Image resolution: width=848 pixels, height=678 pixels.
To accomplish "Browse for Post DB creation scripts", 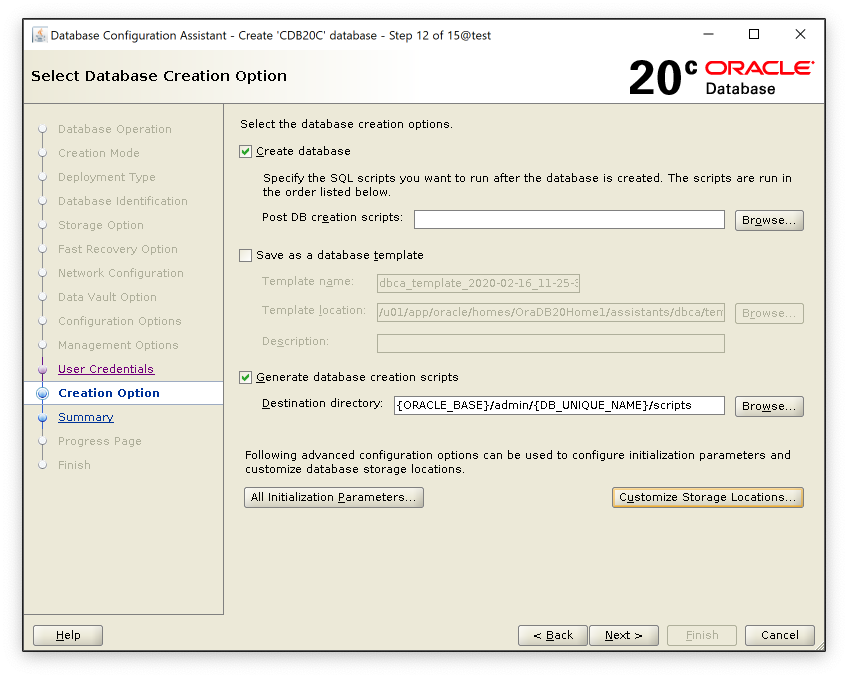I will tap(769, 220).
